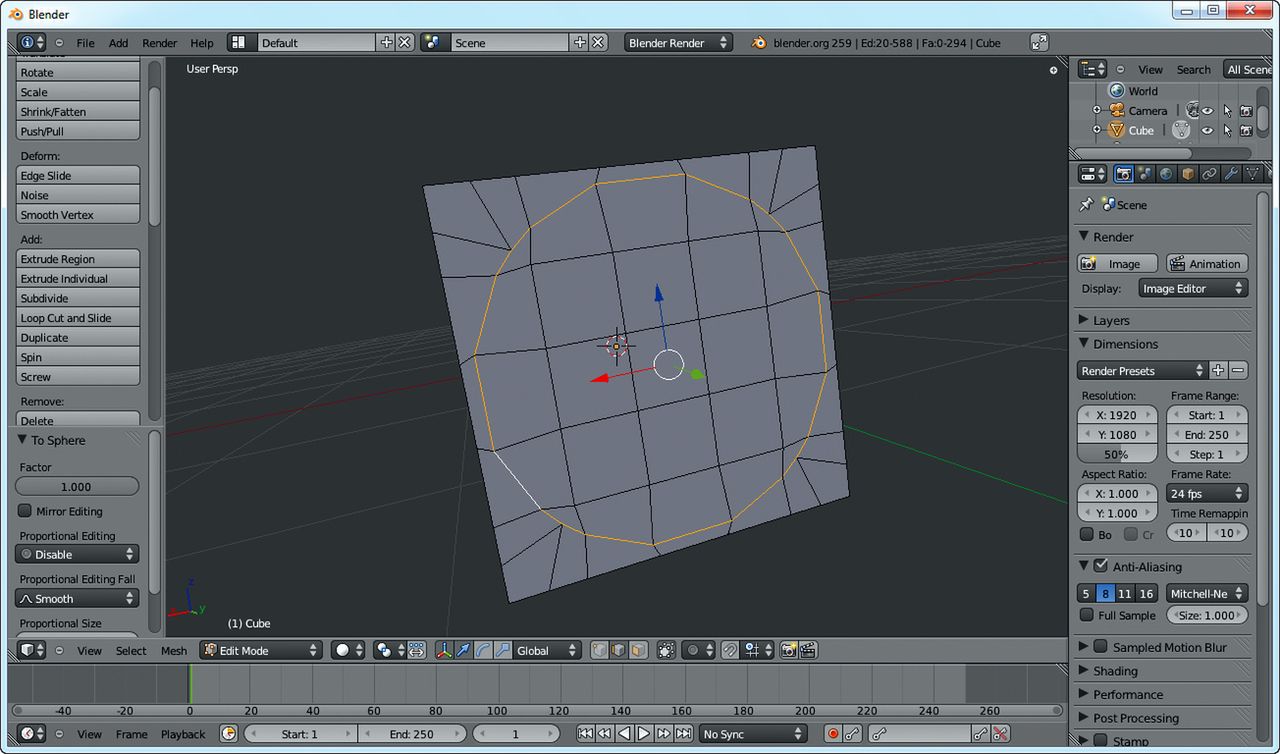Image resolution: width=1280 pixels, height=754 pixels.
Task: Select the scale manipulator icon
Action: (x=501, y=650)
